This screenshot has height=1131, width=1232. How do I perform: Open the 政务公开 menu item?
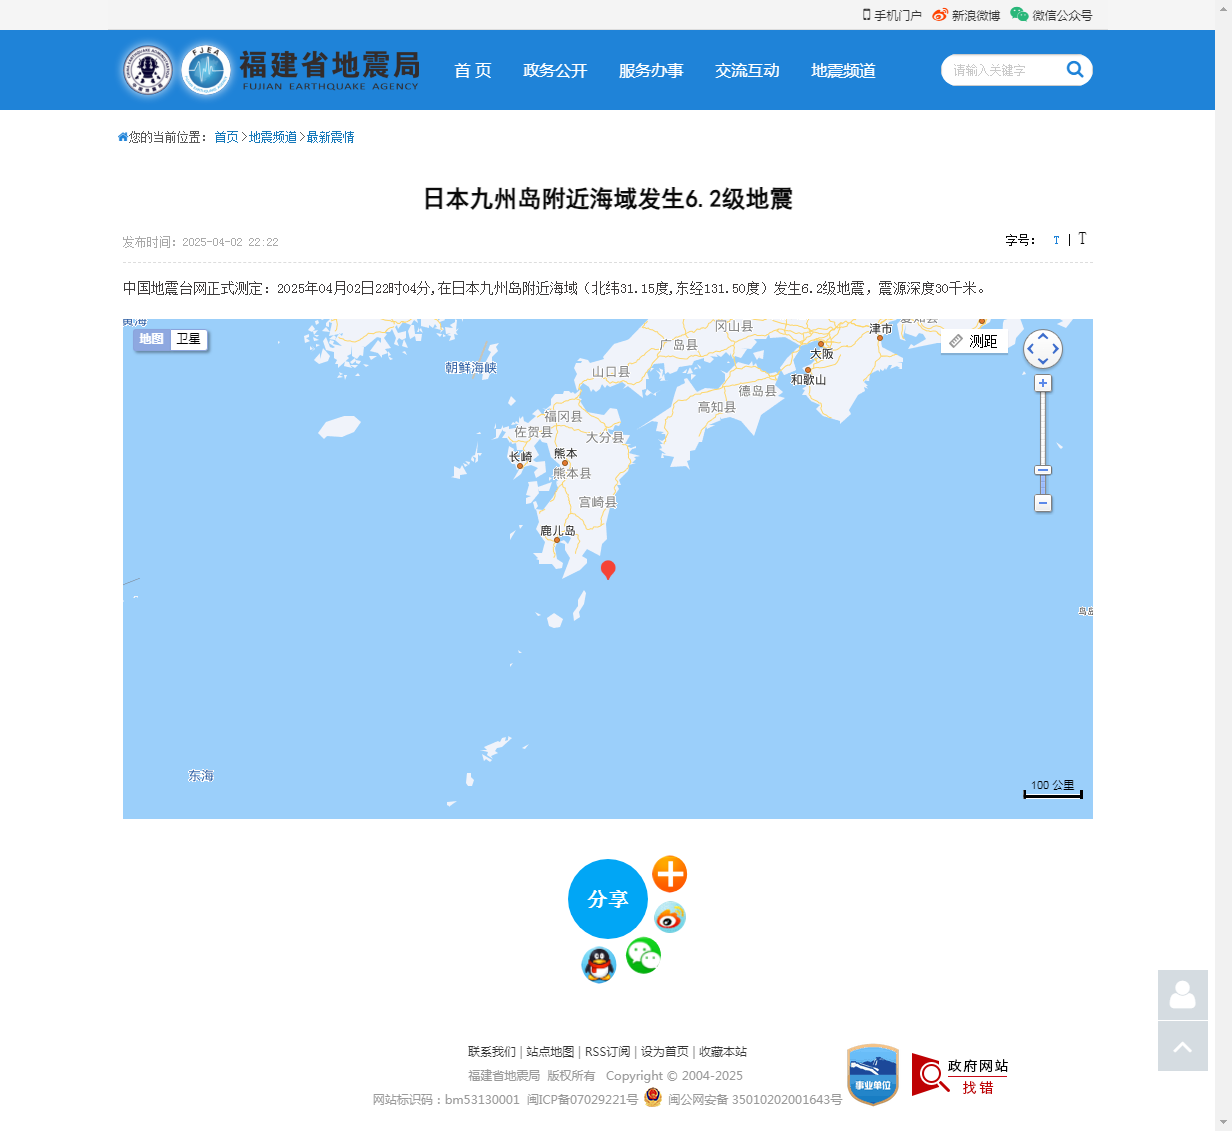pyautogui.click(x=555, y=70)
